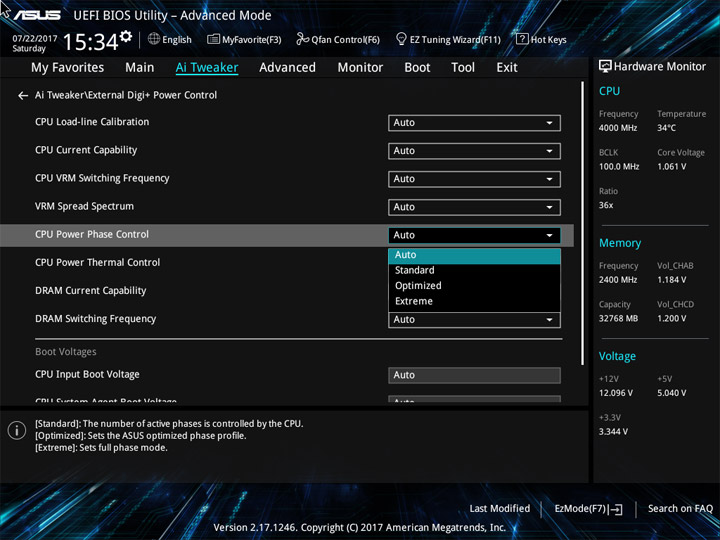Expand CPU Current Capability dropdown
Screen dimensions: 720x540
tap(474, 151)
